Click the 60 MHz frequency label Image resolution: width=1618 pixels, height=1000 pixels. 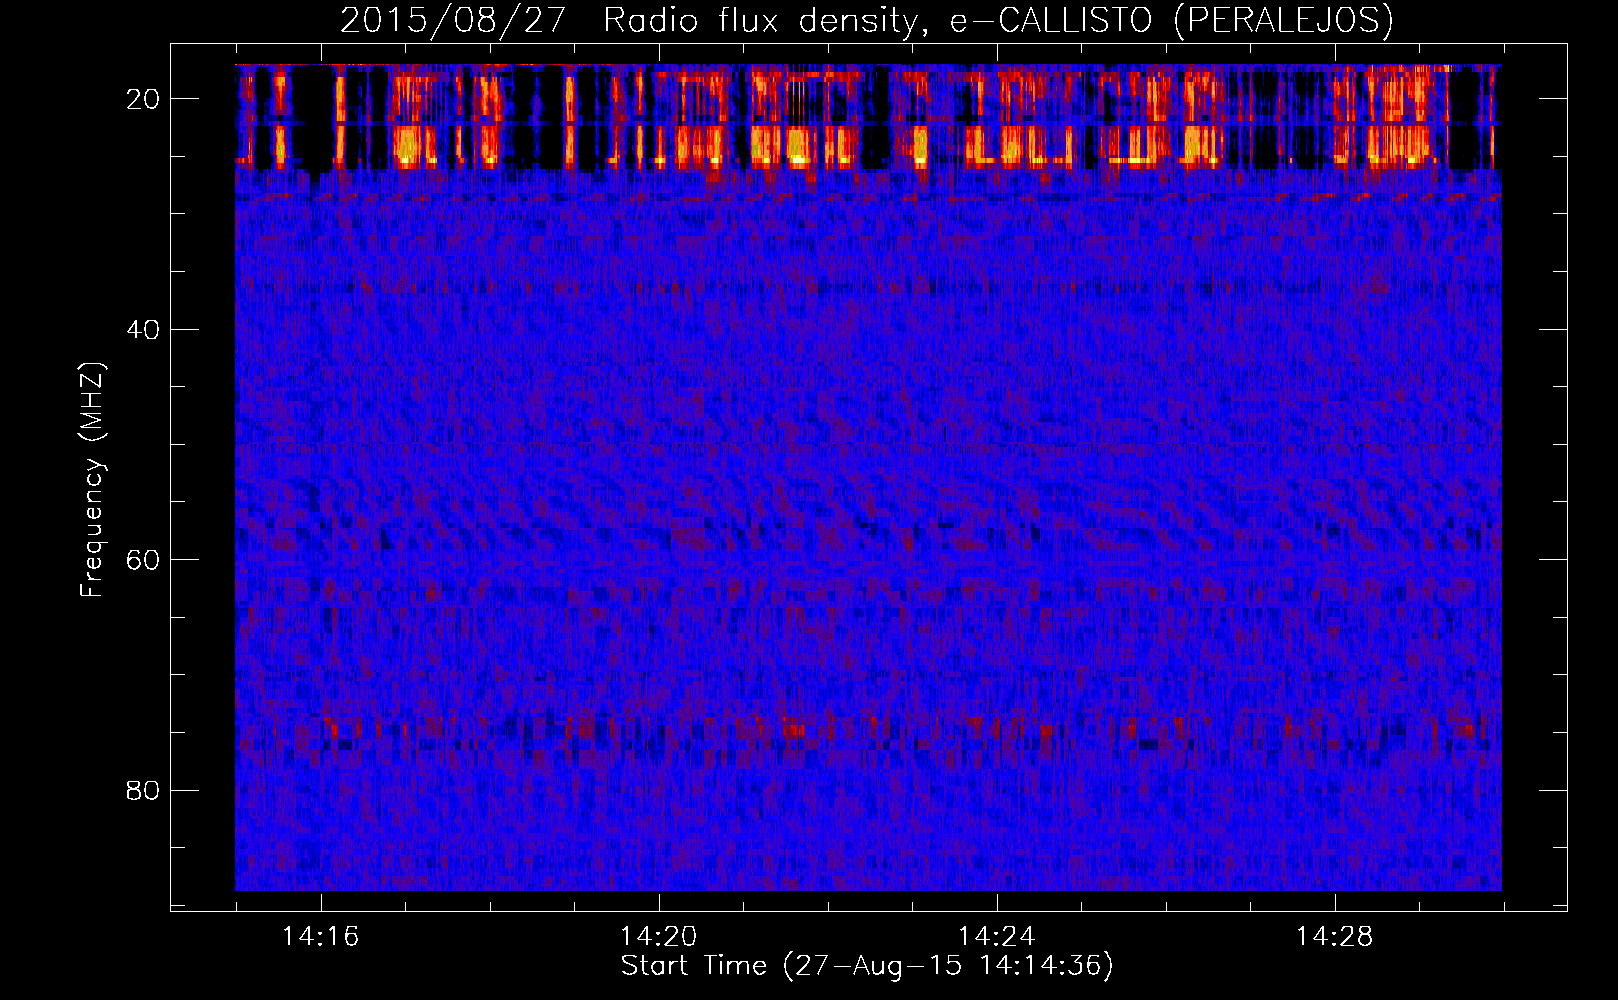click(144, 560)
